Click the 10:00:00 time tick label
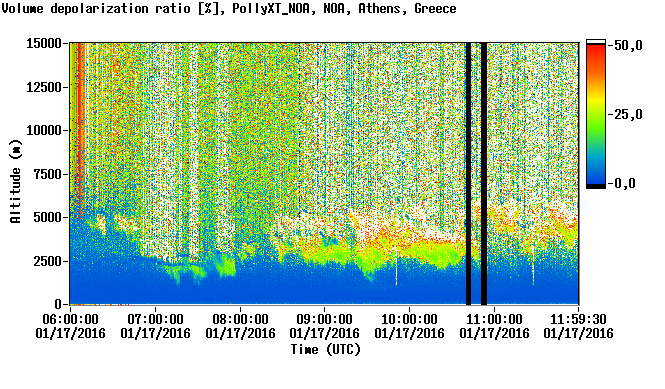The width and height of the screenshot is (665, 389). [x=410, y=326]
